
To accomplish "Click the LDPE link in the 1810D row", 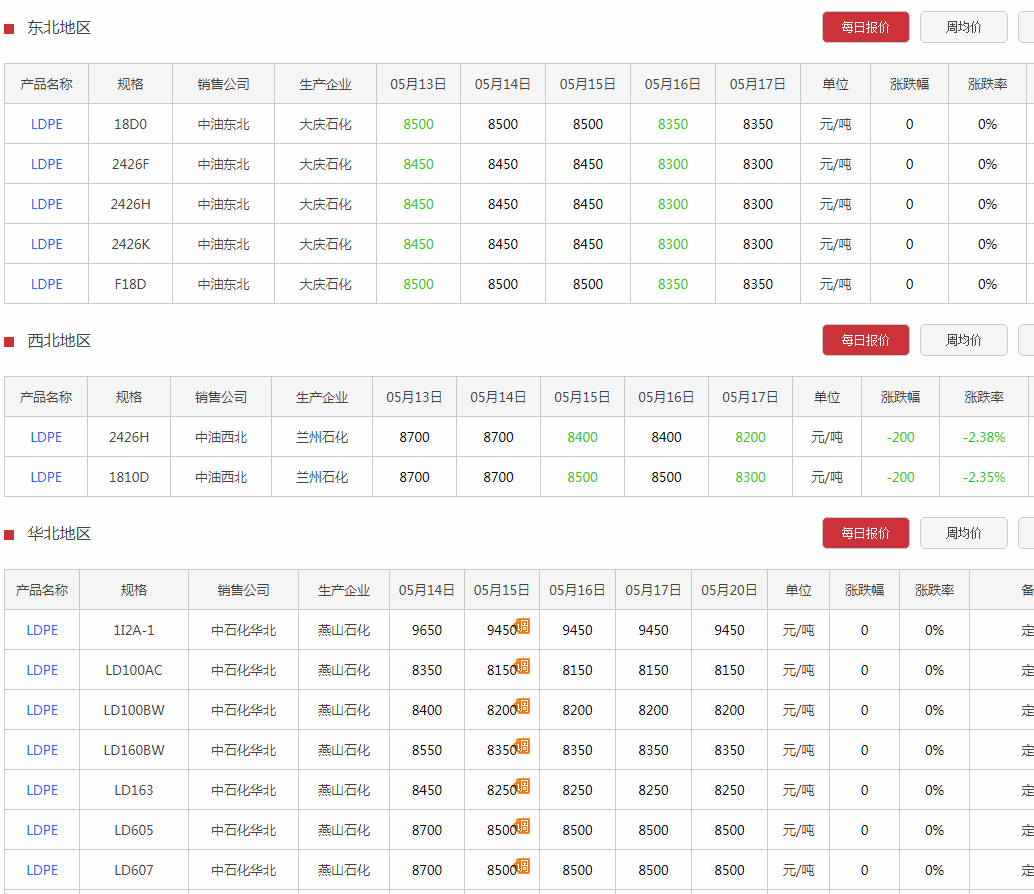I will point(46,477).
